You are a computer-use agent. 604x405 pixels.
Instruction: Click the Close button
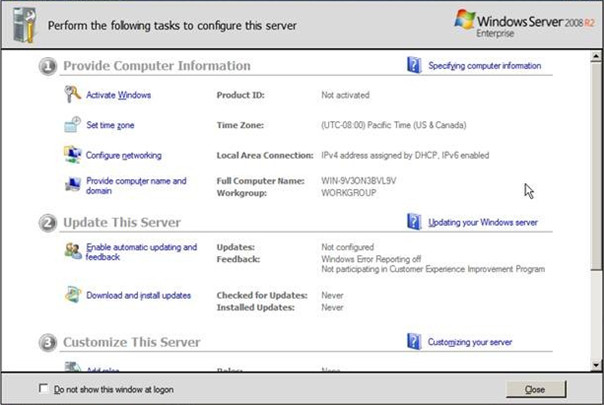(x=535, y=389)
